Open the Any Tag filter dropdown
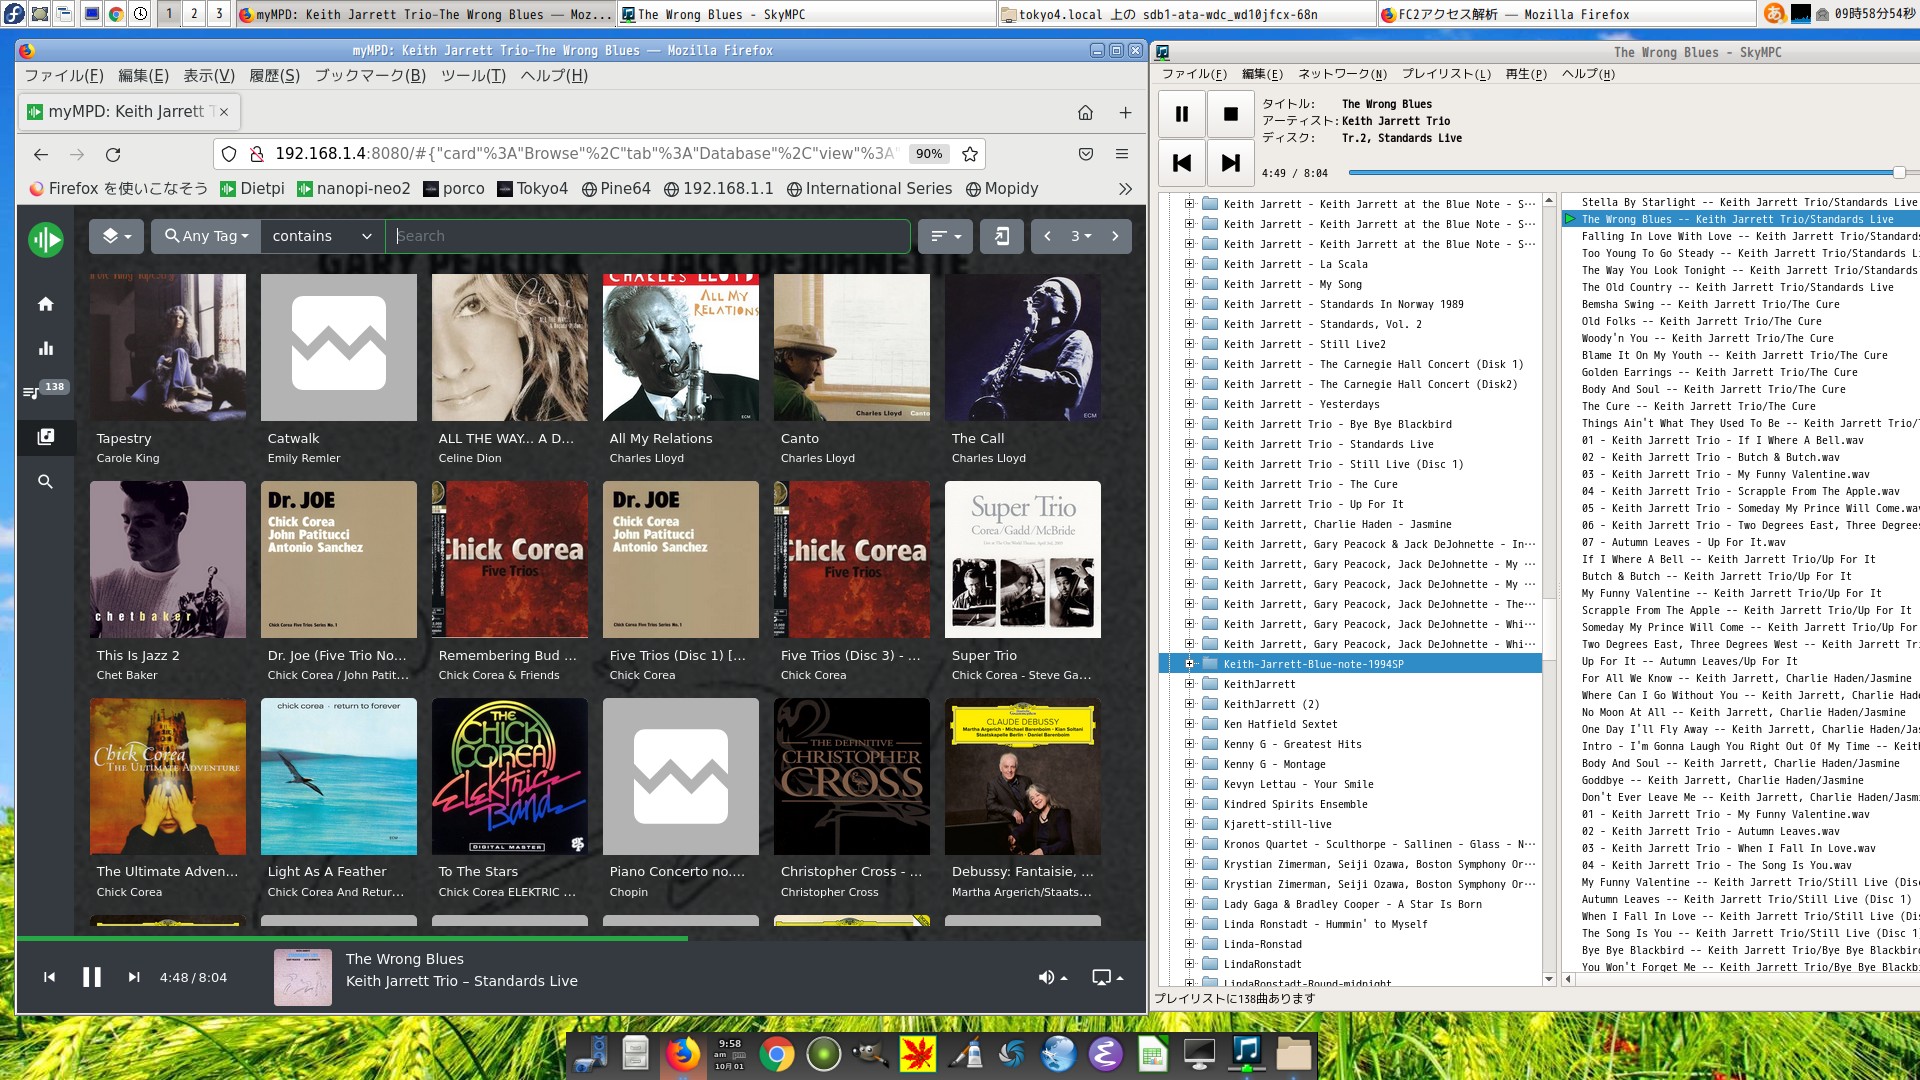1920x1080 pixels. click(206, 236)
